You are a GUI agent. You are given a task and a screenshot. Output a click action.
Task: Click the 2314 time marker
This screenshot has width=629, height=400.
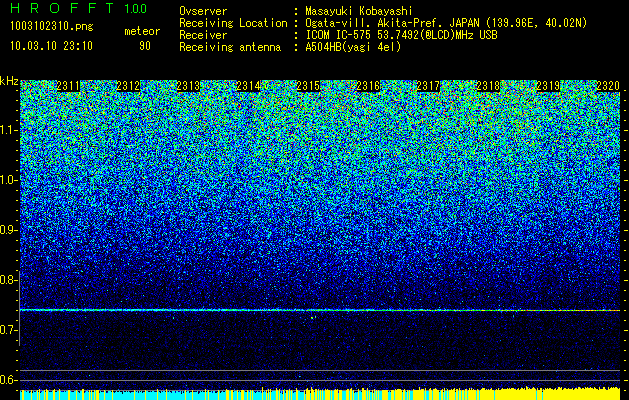(x=248, y=86)
